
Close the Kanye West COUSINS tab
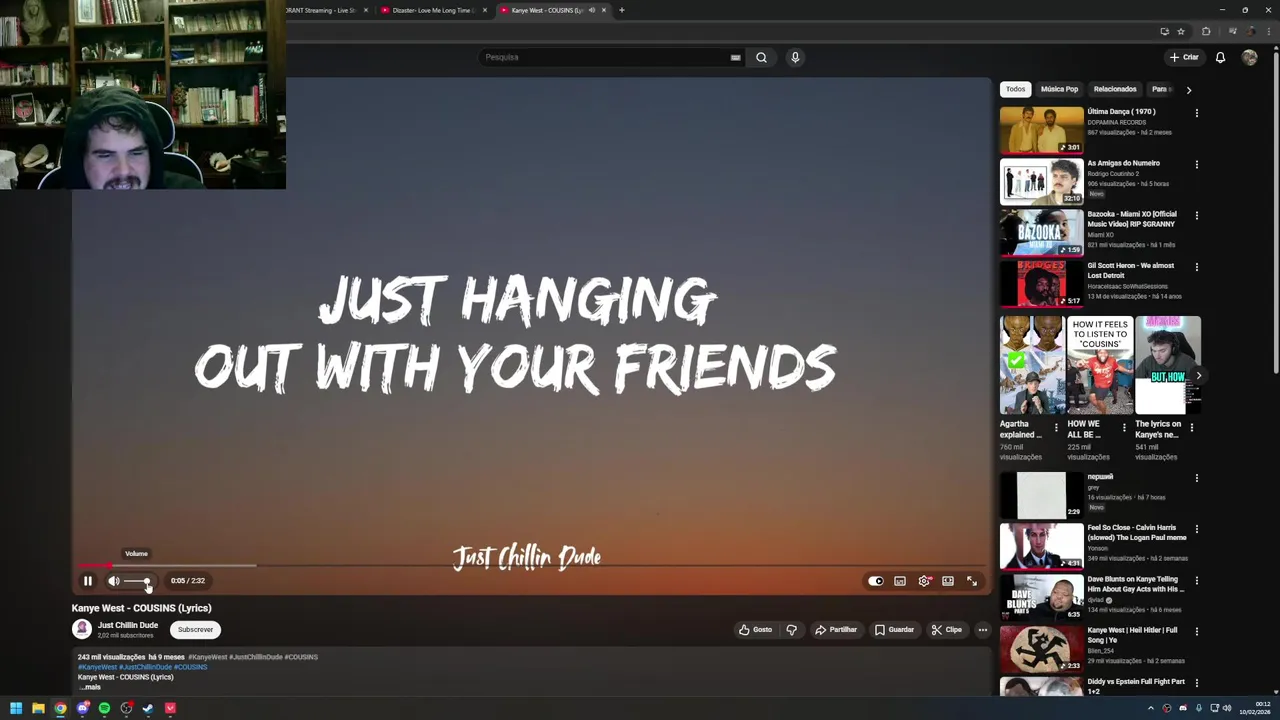tap(604, 10)
